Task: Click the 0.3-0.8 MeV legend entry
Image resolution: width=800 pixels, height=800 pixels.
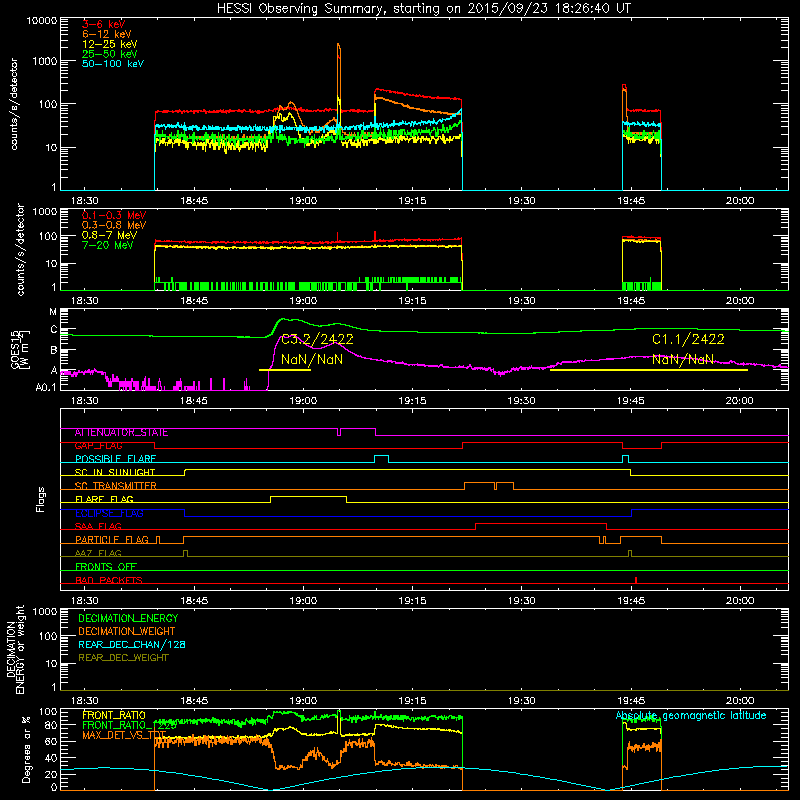Action: pyautogui.click(x=114, y=226)
